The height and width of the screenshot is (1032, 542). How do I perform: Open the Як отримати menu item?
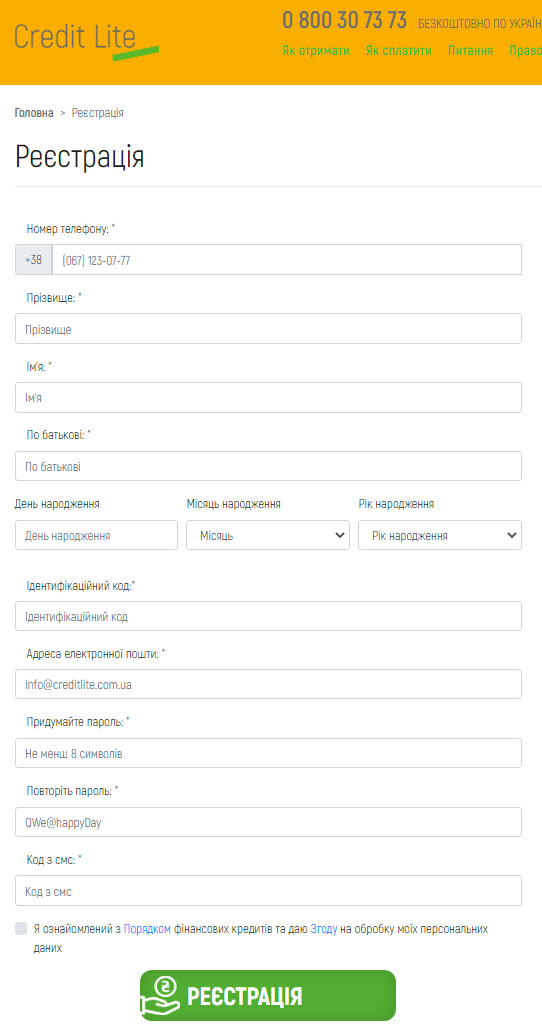click(x=316, y=51)
